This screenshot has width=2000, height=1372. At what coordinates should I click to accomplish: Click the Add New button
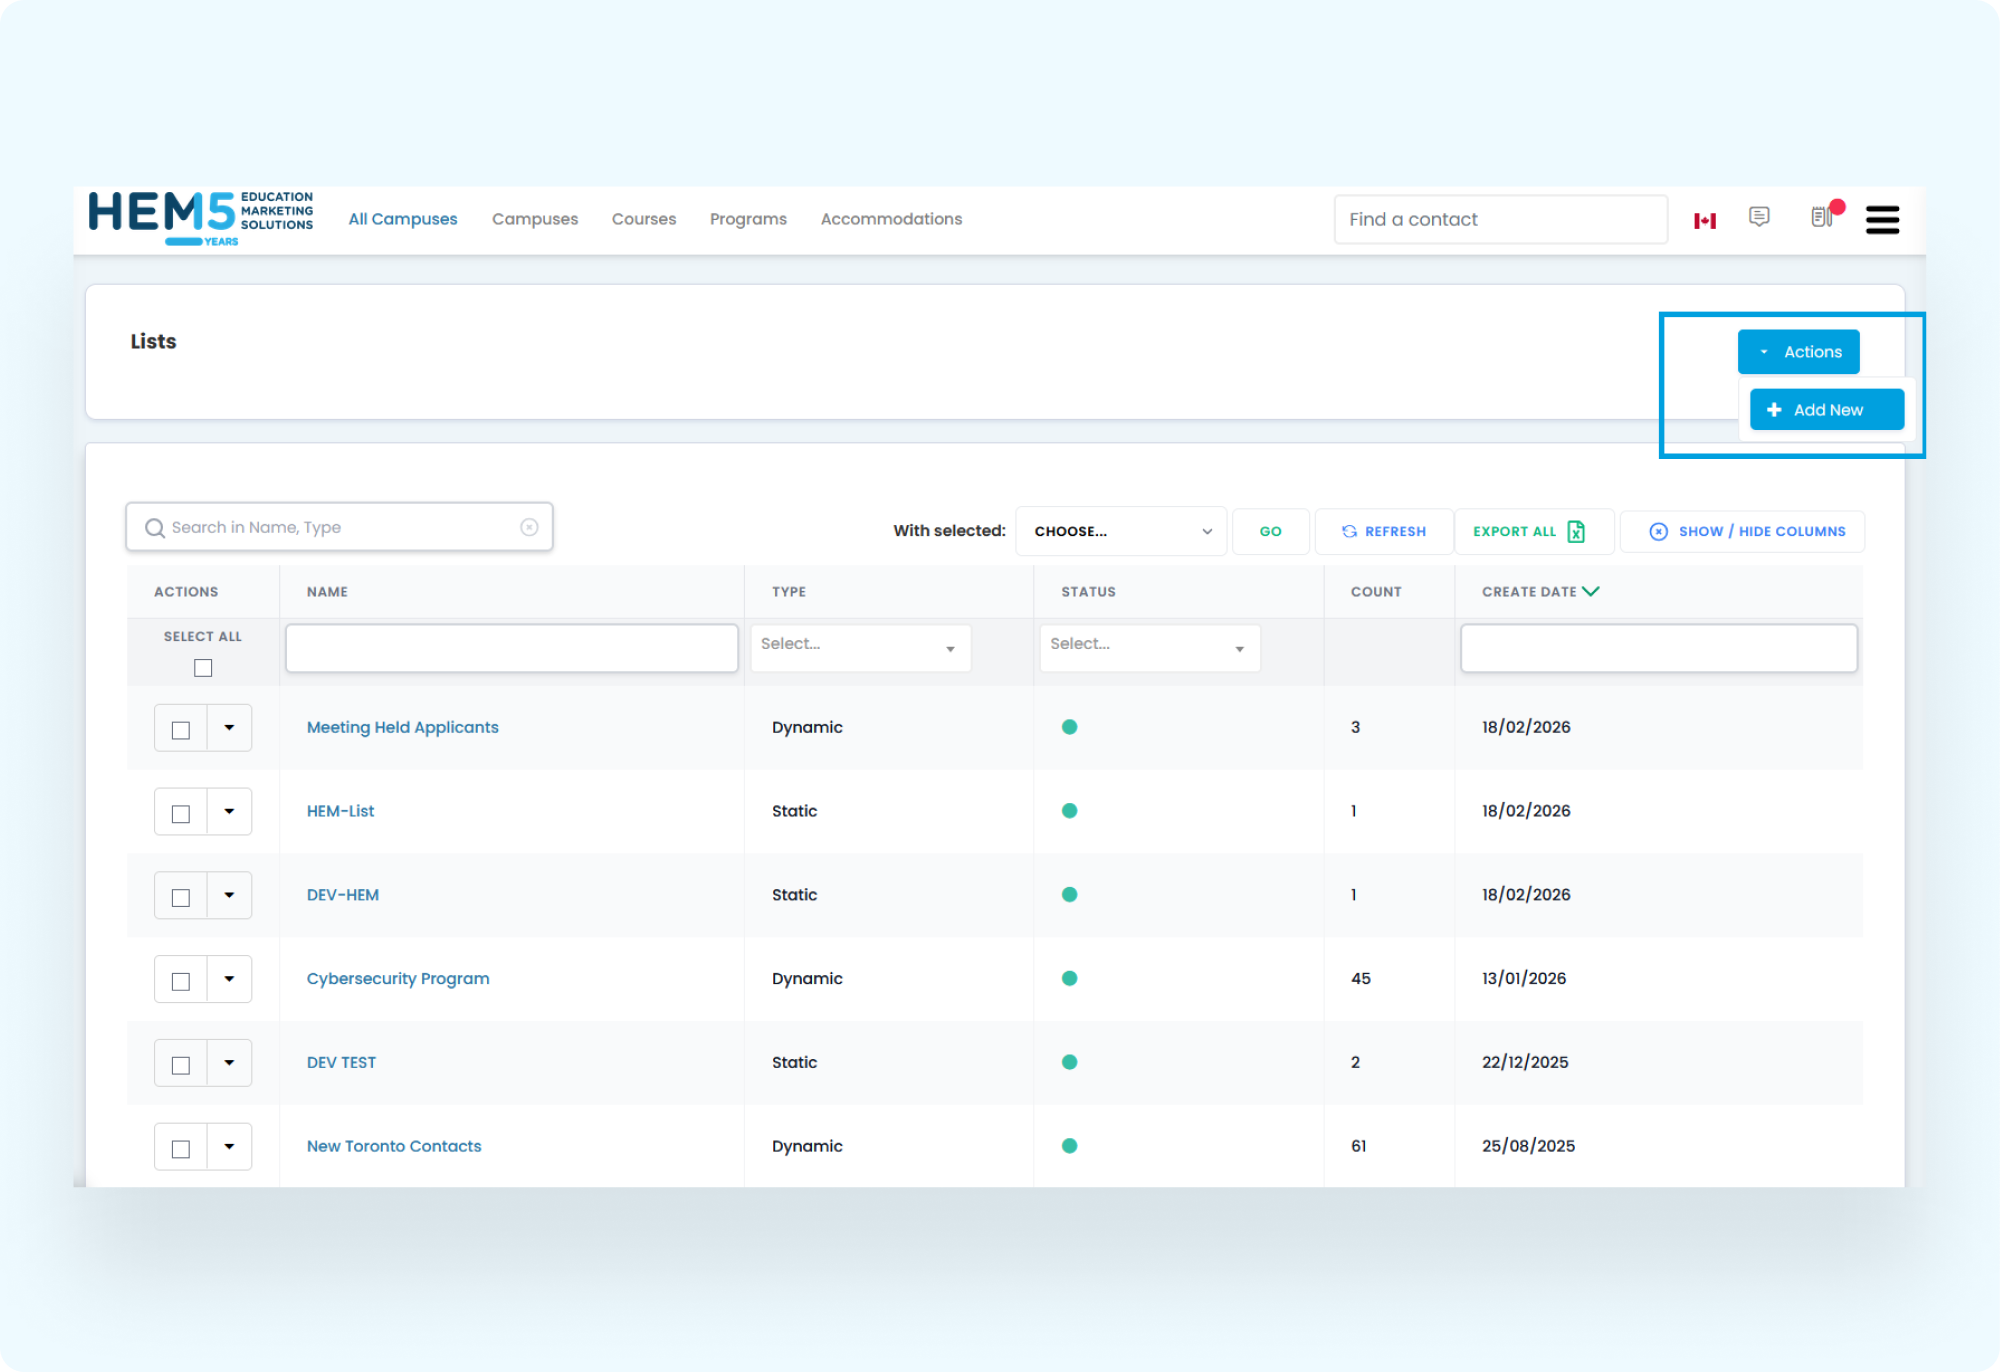1826,410
